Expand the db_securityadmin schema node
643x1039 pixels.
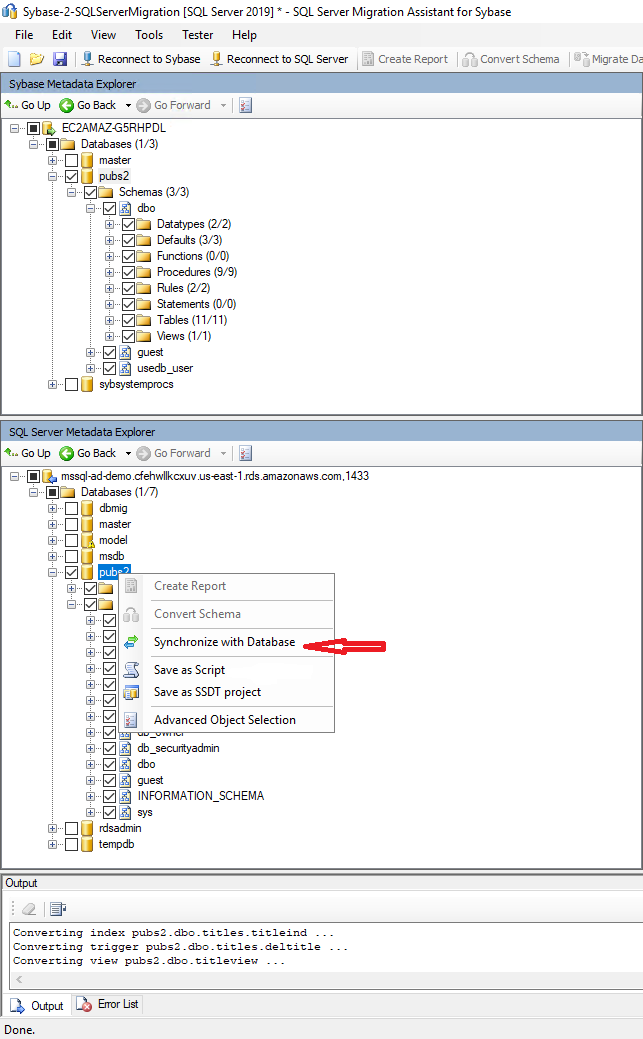[90, 748]
